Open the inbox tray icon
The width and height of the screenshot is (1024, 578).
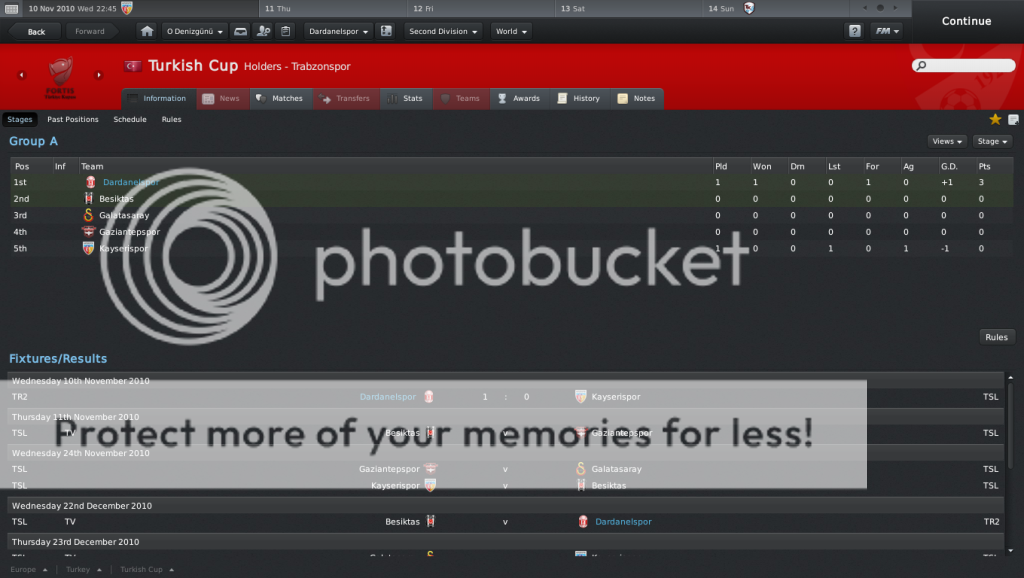click(240, 31)
